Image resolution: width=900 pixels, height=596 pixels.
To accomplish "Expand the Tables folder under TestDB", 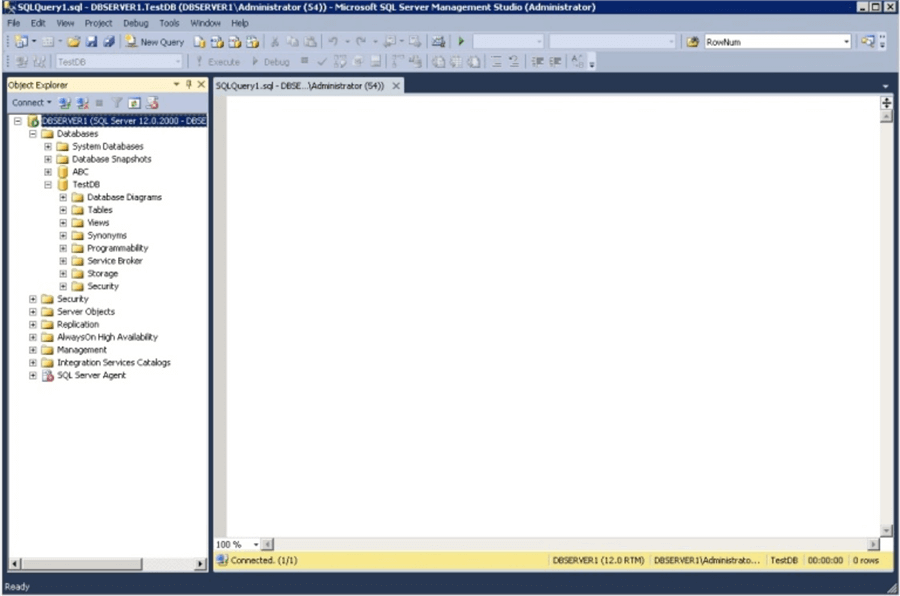I will pyautogui.click(x=63, y=210).
